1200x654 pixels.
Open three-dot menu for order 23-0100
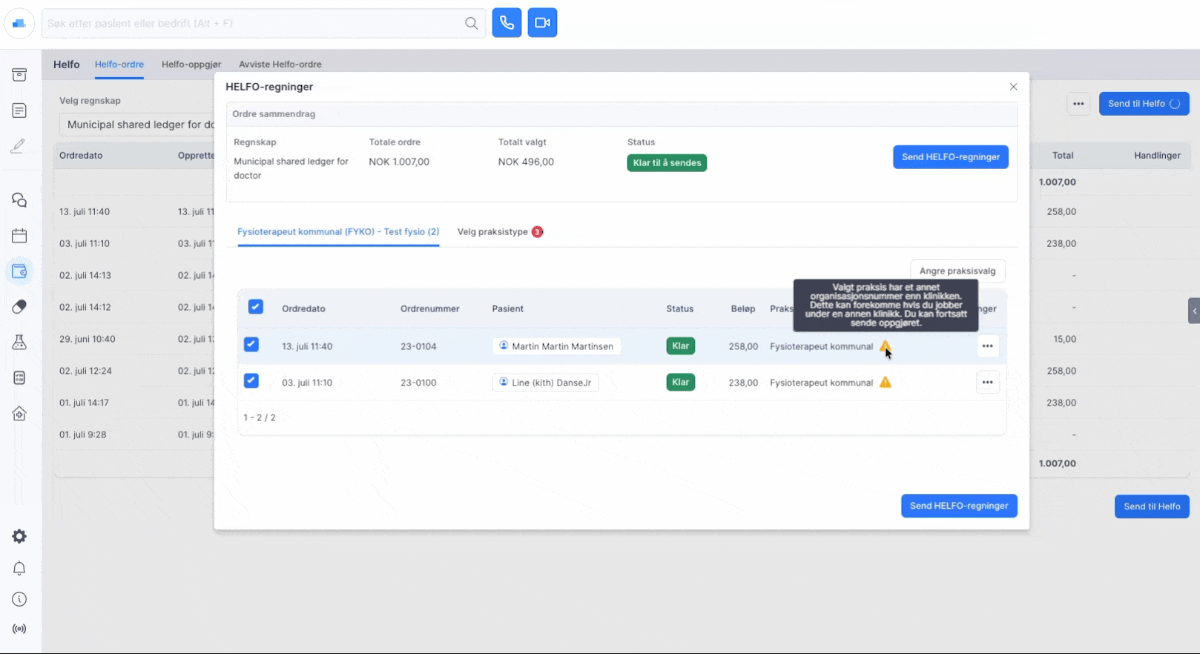click(x=988, y=382)
